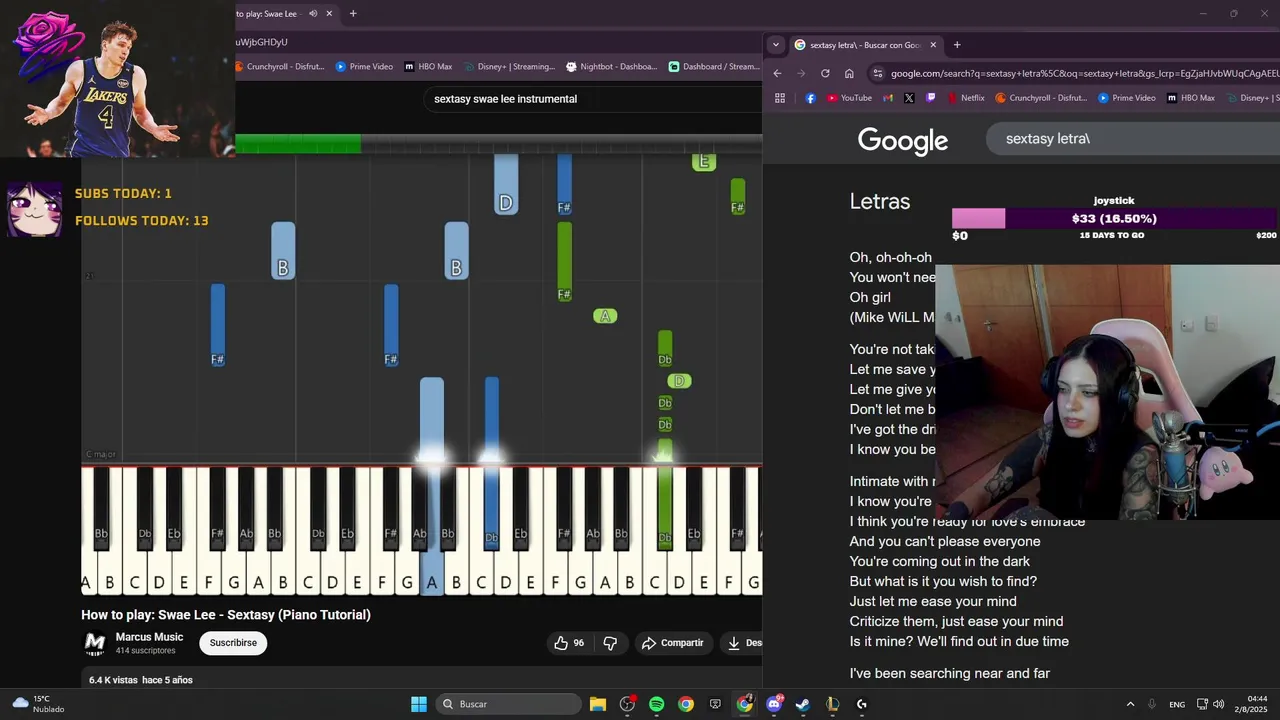The height and width of the screenshot is (720, 1280).
Task: Click the joystick donation goal progress bar
Action: [1114, 218]
